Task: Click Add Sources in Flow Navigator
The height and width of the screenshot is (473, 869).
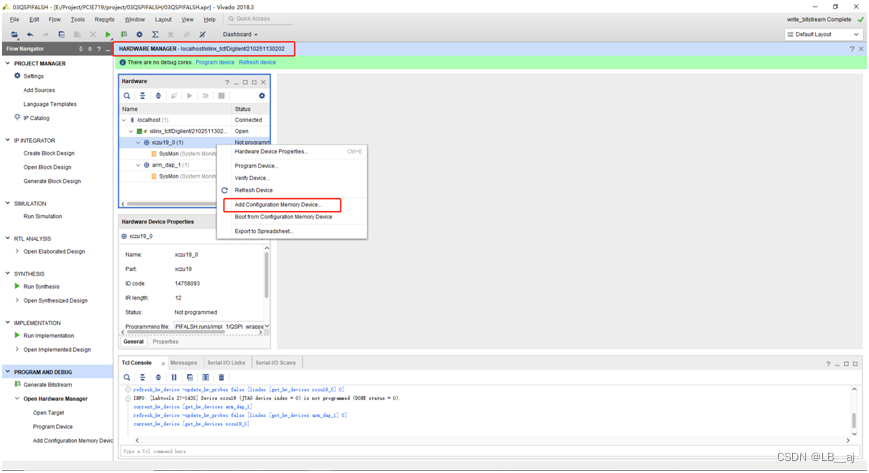Action: point(39,90)
